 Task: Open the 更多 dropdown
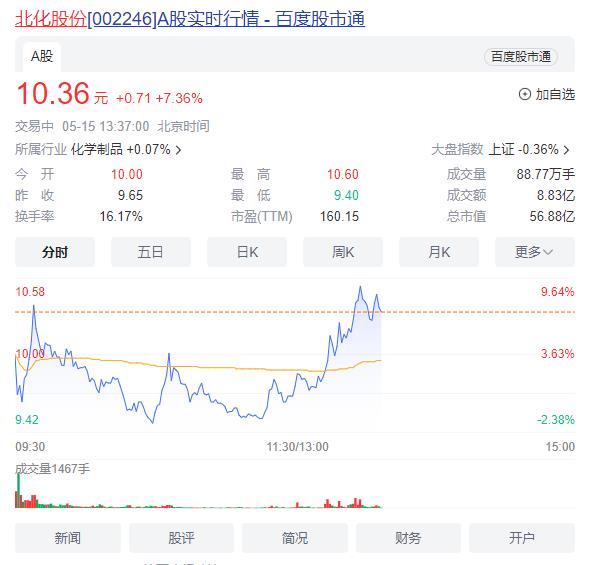[535, 252]
